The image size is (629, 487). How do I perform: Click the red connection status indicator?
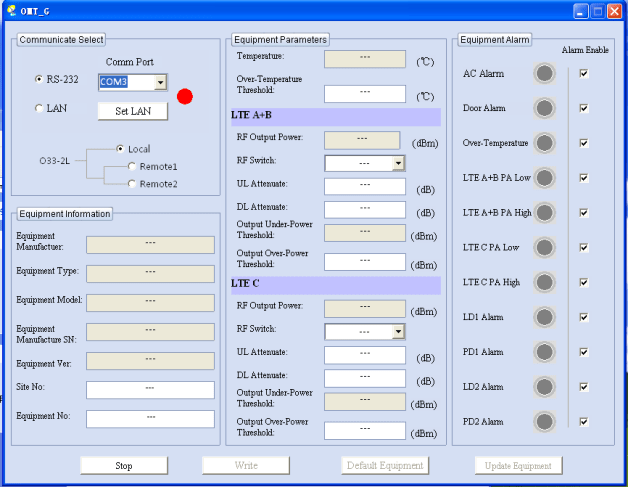[184, 96]
